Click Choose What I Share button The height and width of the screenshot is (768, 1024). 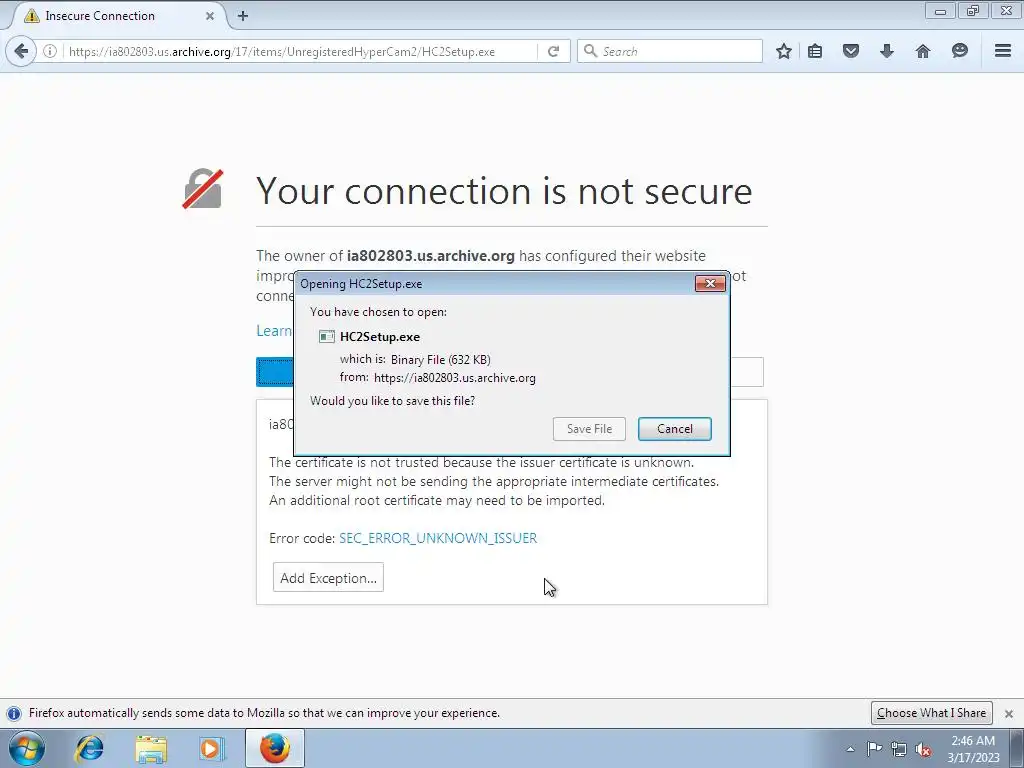tap(931, 713)
